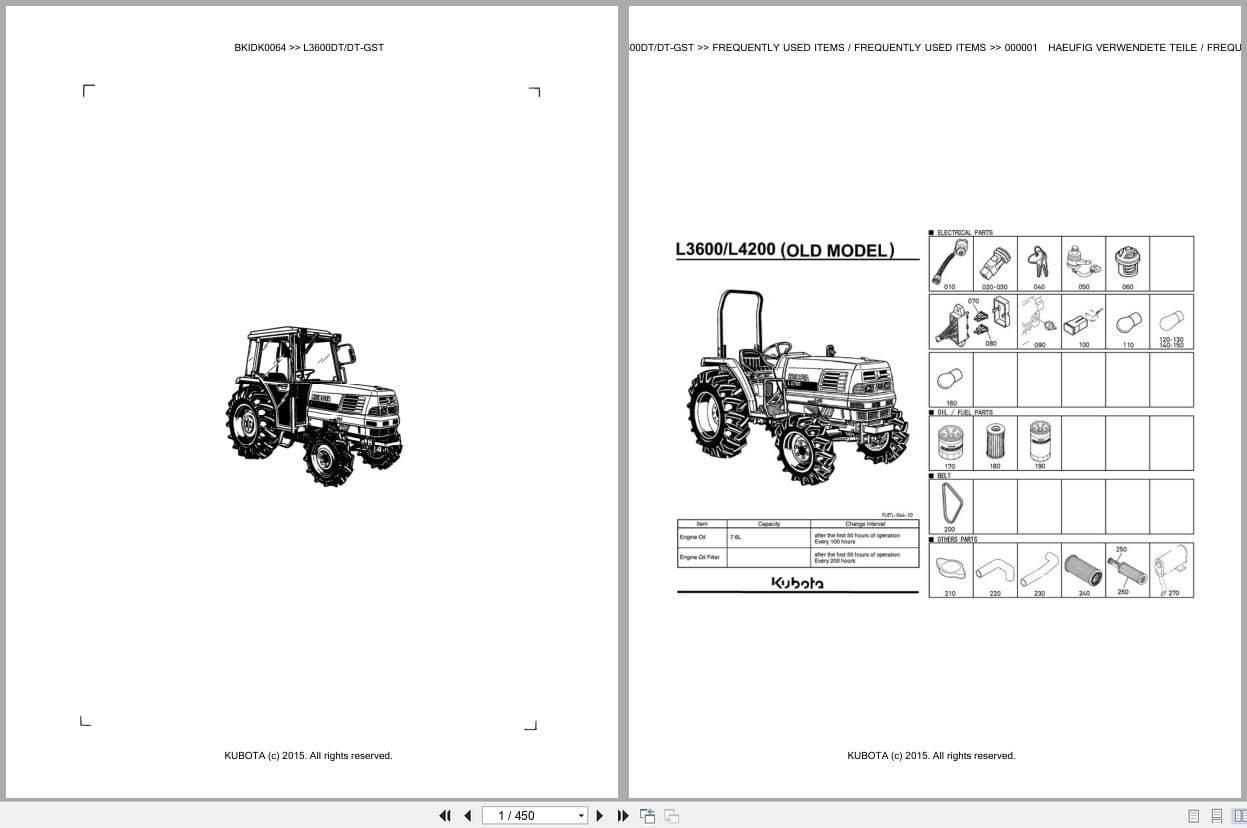Click the ELECTRICAL PARTS section label
The width and height of the screenshot is (1247, 828).
point(964,232)
